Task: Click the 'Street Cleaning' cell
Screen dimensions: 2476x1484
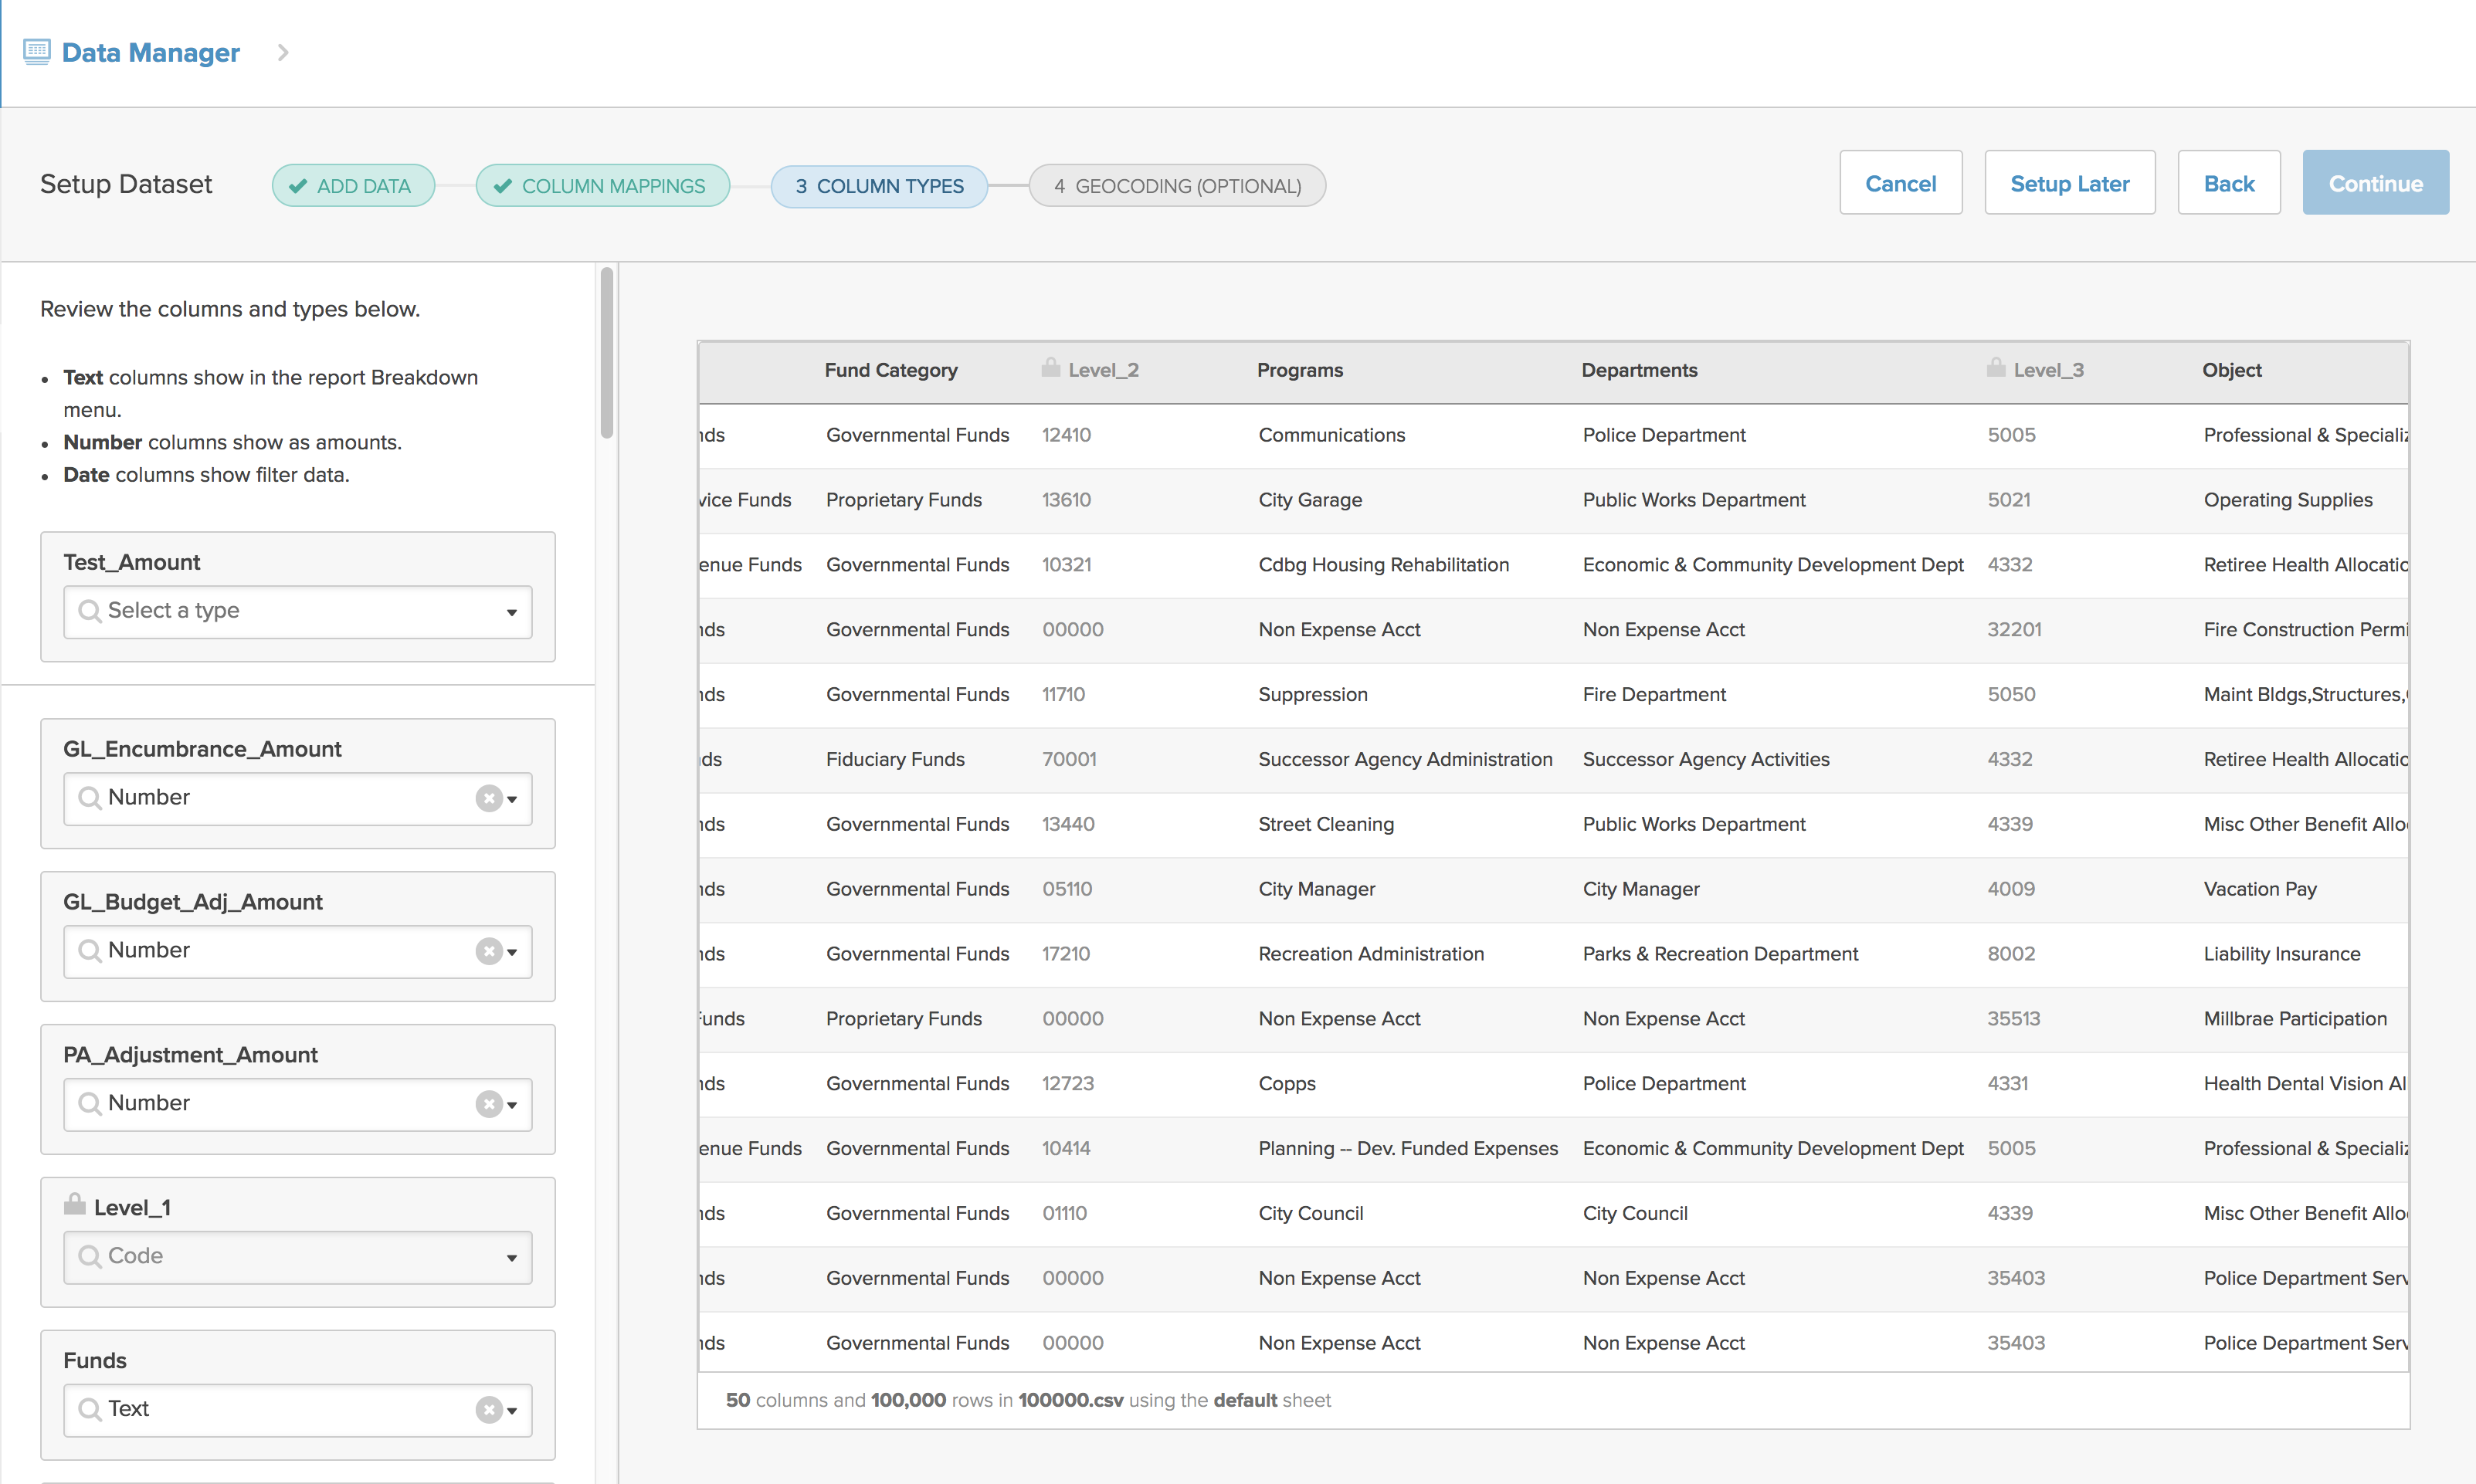Action: (1326, 824)
